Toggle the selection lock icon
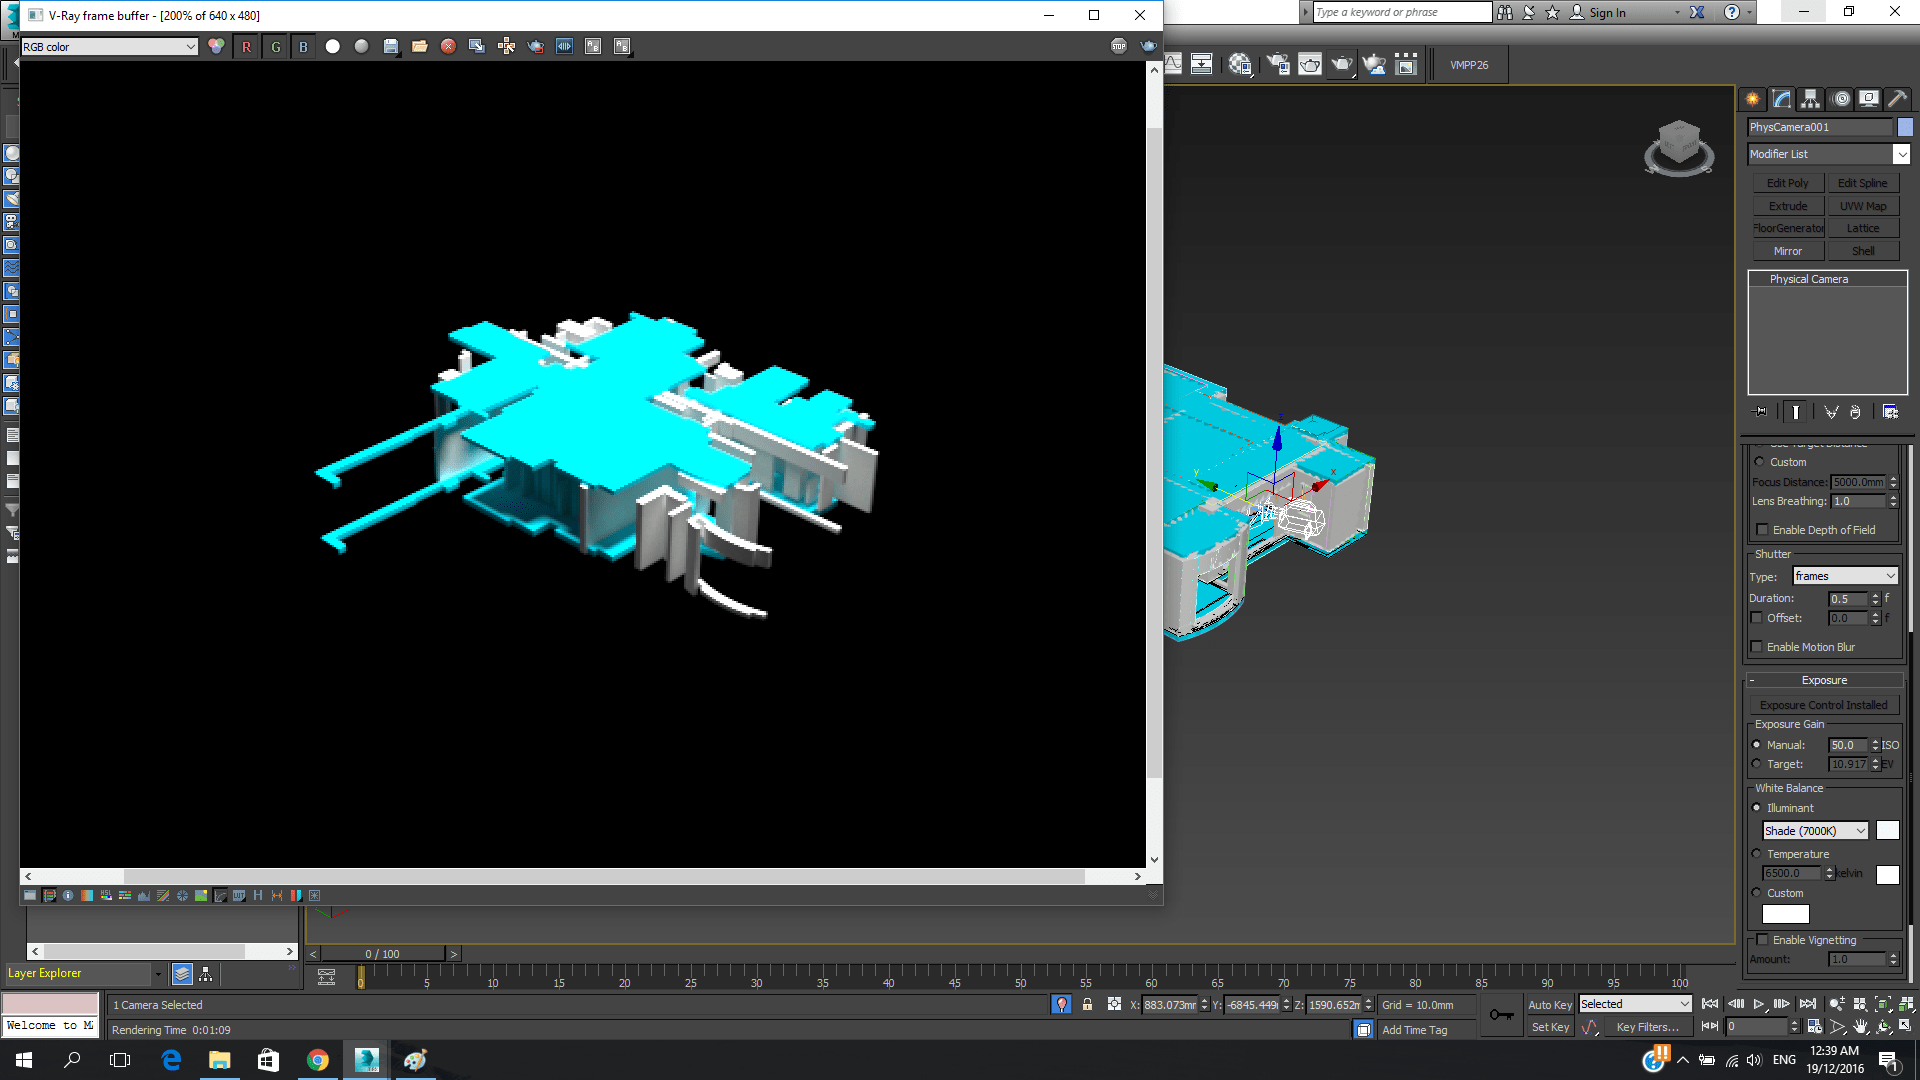This screenshot has height=1080, width=1920. click(x=1087, y=1004)
